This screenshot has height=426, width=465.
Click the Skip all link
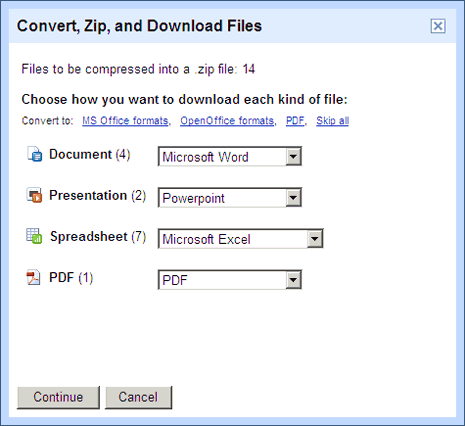pyautogui.click(x=332, y=120)
